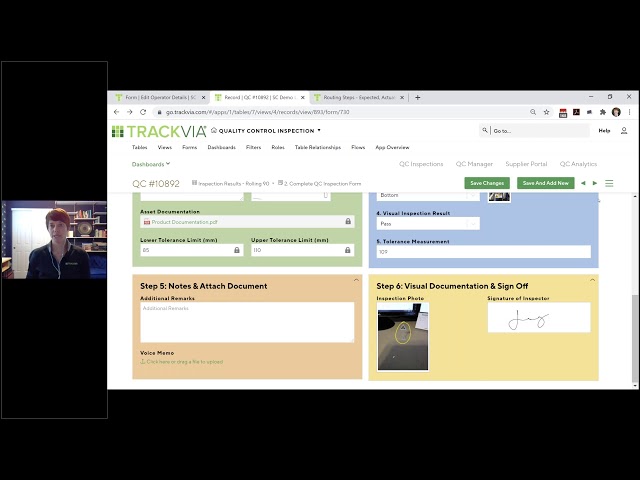
Task: Click the zoom magnifier in address bar
Action: 533,112
